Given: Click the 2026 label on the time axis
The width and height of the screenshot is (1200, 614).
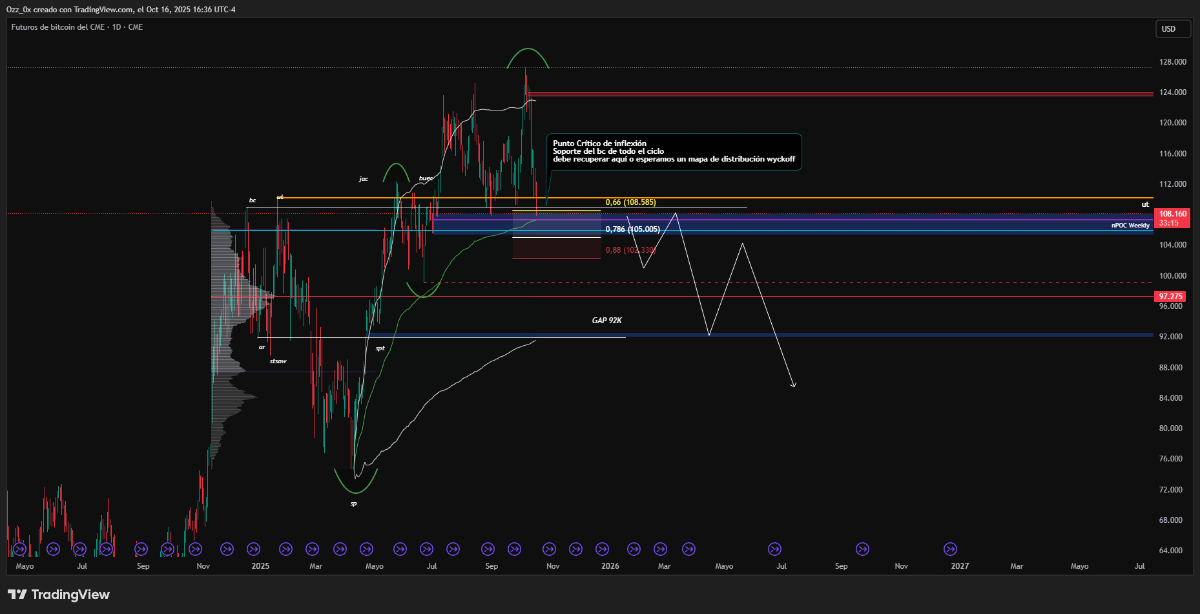Looking at the screenshot, I should (609, 566).
